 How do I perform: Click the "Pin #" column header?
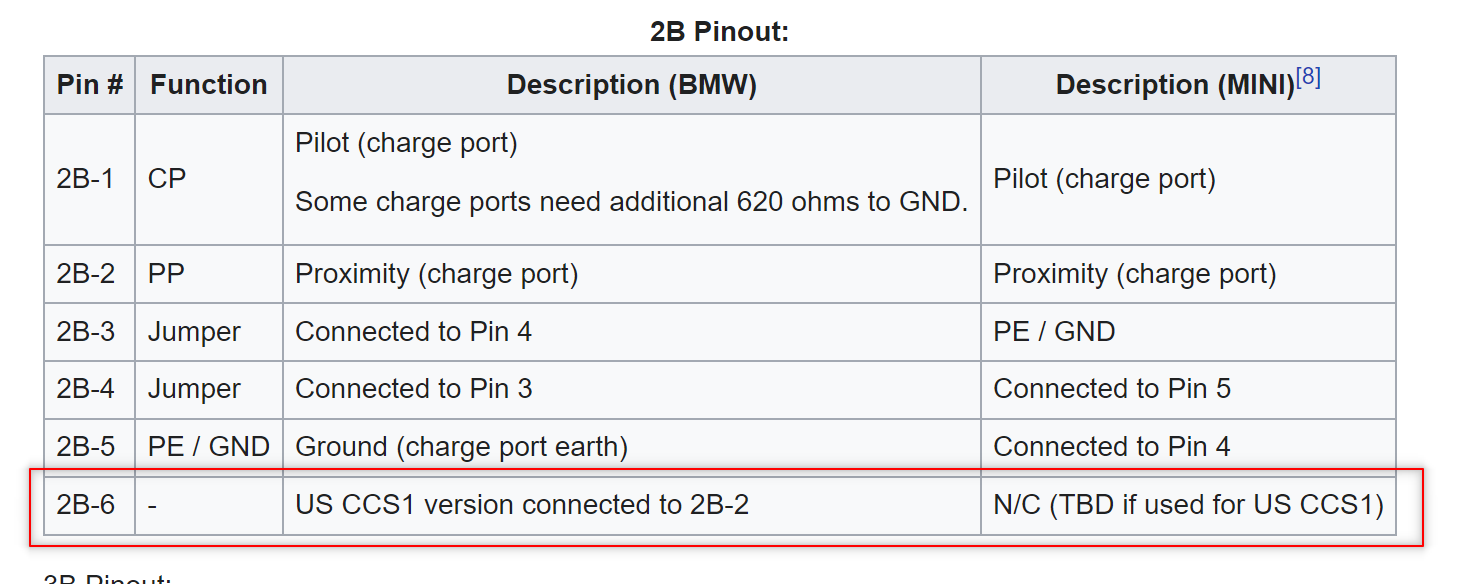click(89, 85)
